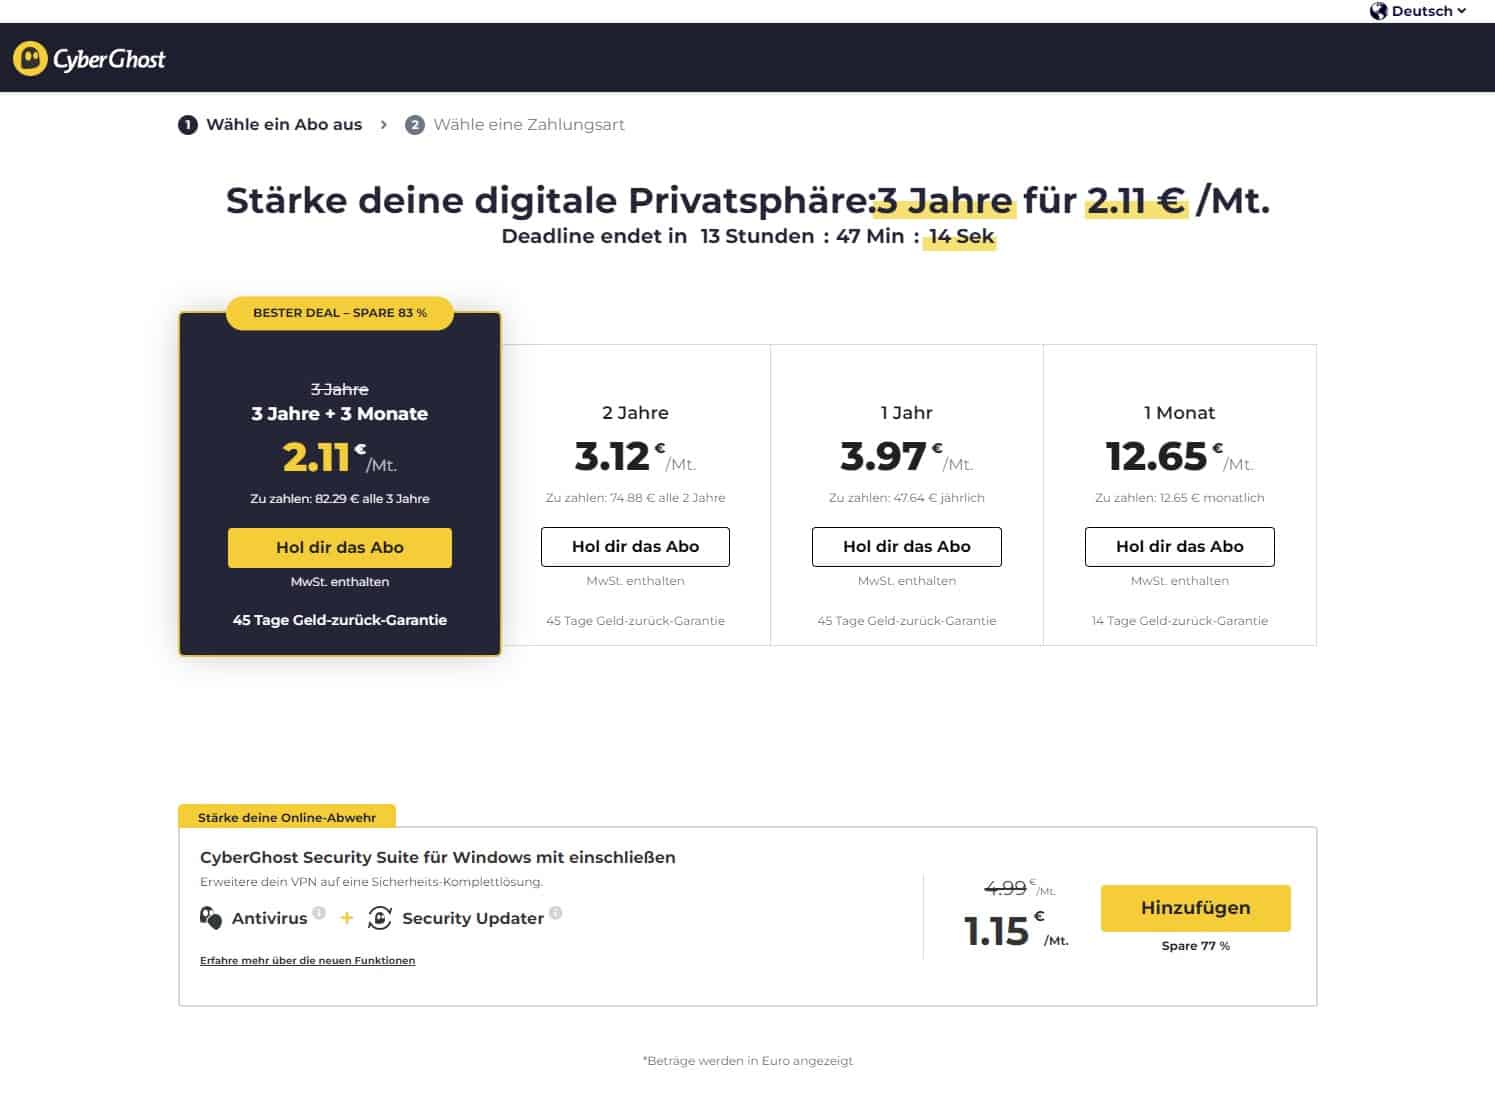Select the Wähle ein Abo aus step
This screenshot has height=1104, width=1495.
click(x=270, y=125)
